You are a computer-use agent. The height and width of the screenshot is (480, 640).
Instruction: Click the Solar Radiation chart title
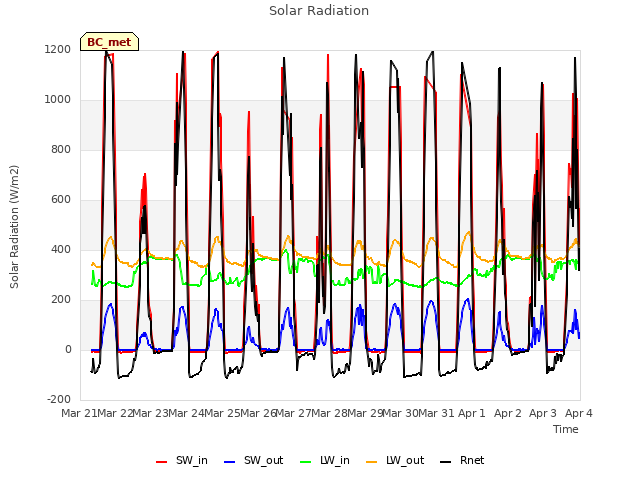(319, 11)
